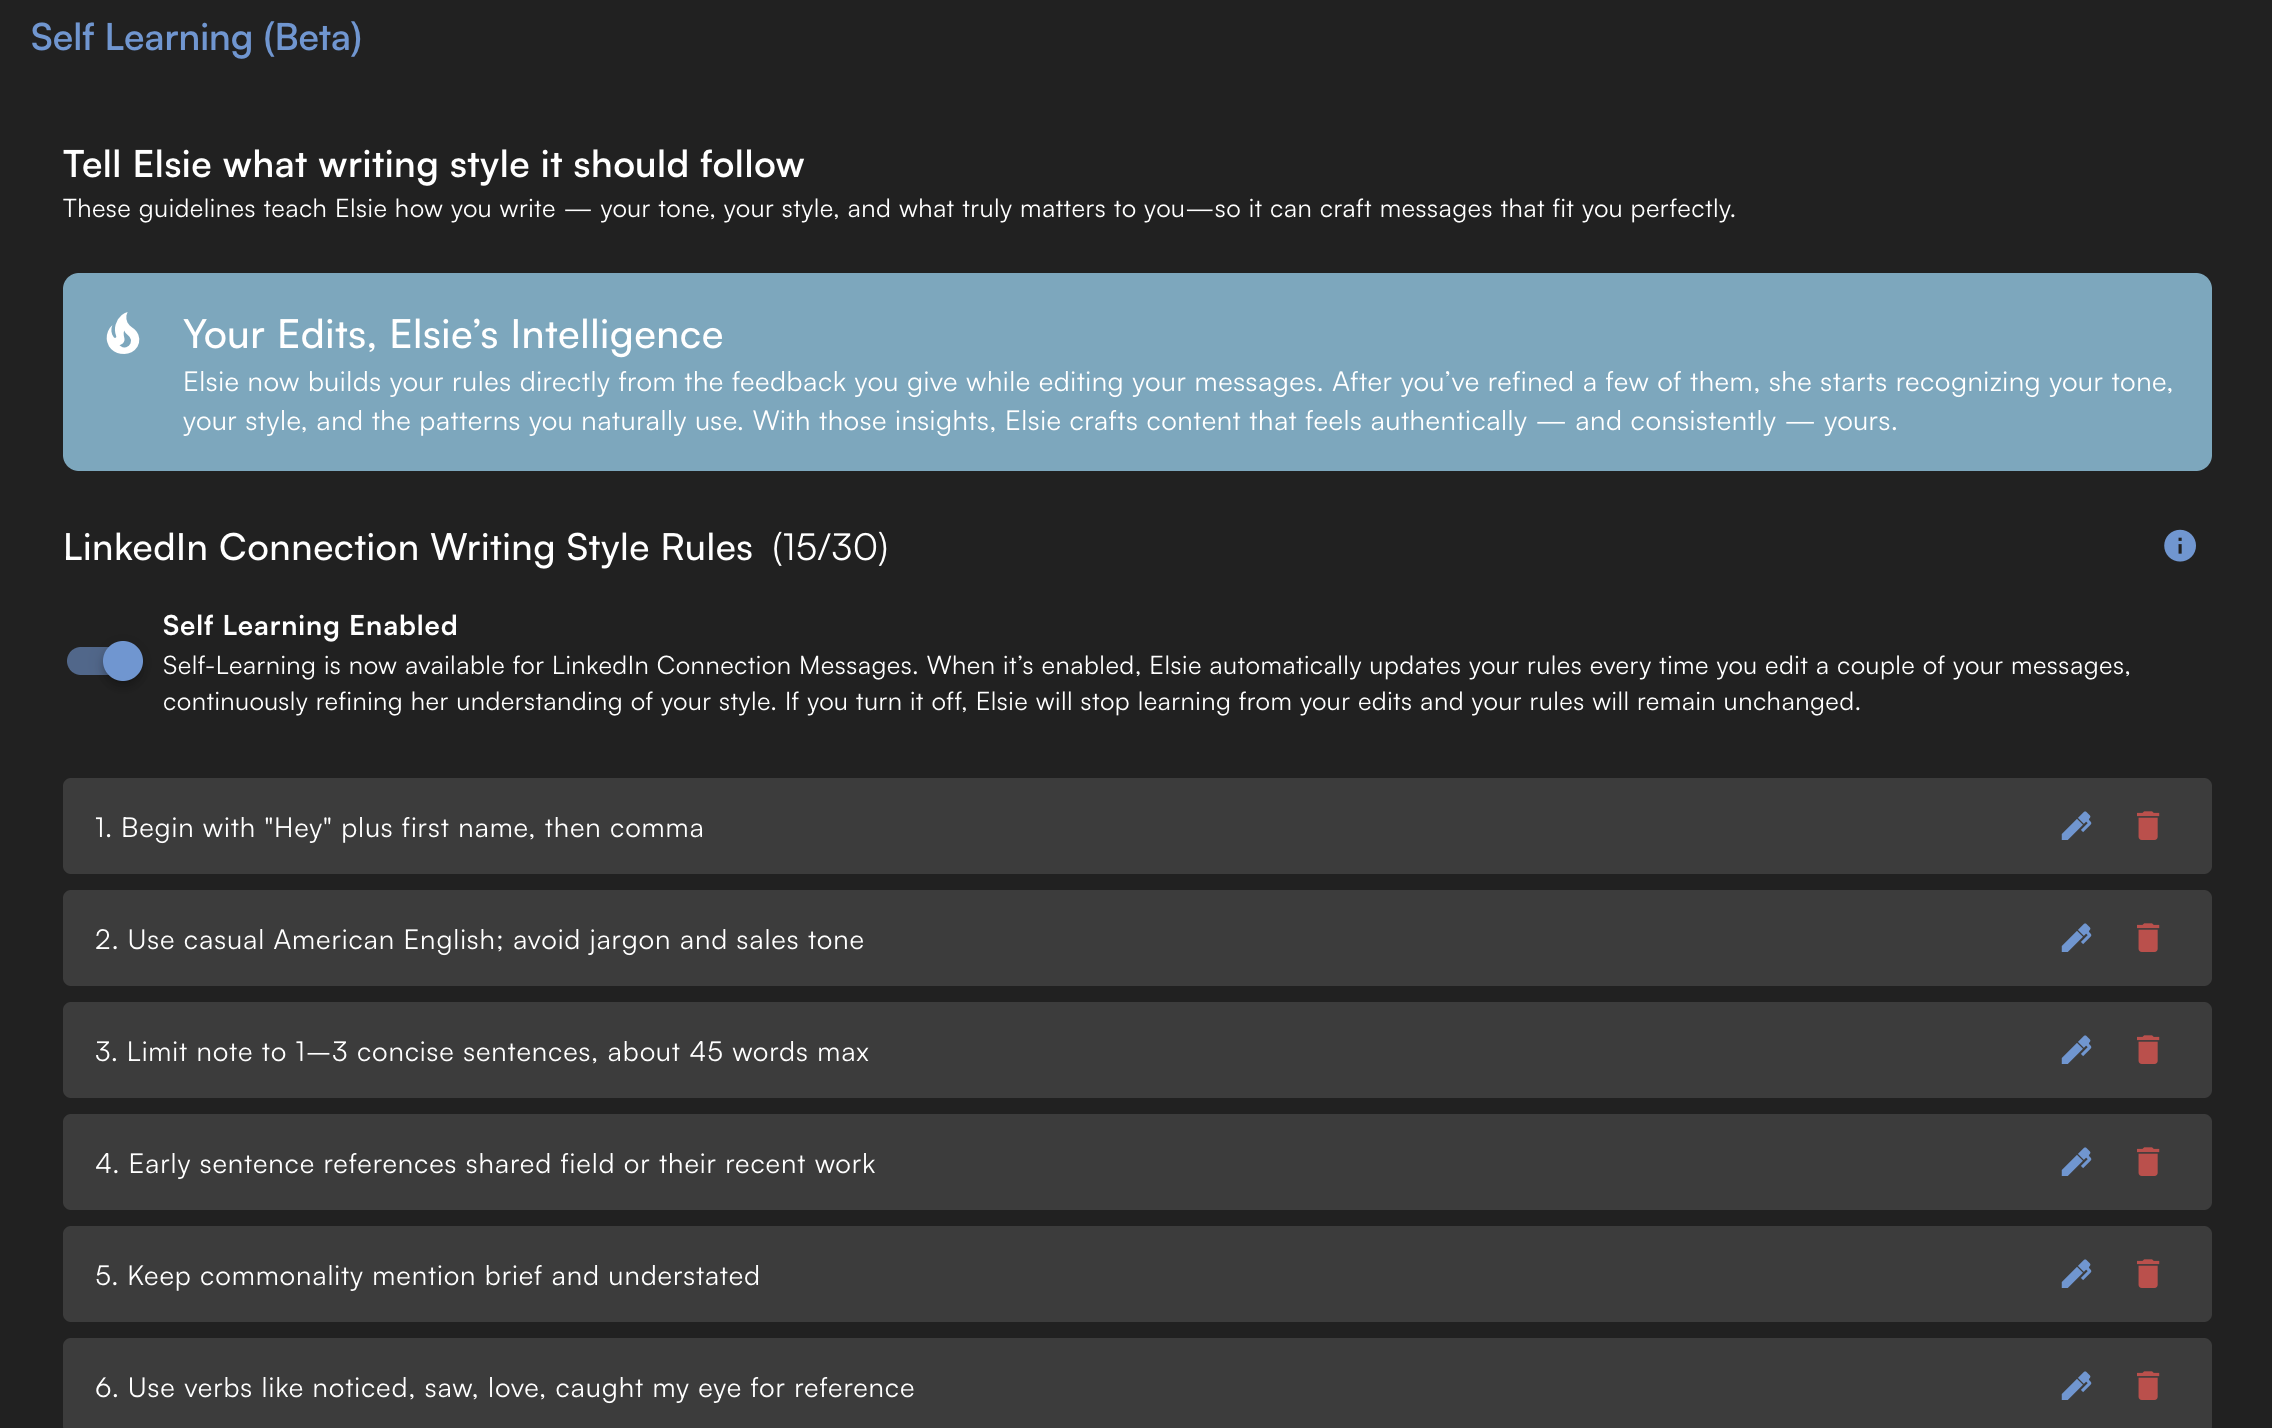Select the rule counter showing 15/30
2272x1428 pixels.
[828, 547]
